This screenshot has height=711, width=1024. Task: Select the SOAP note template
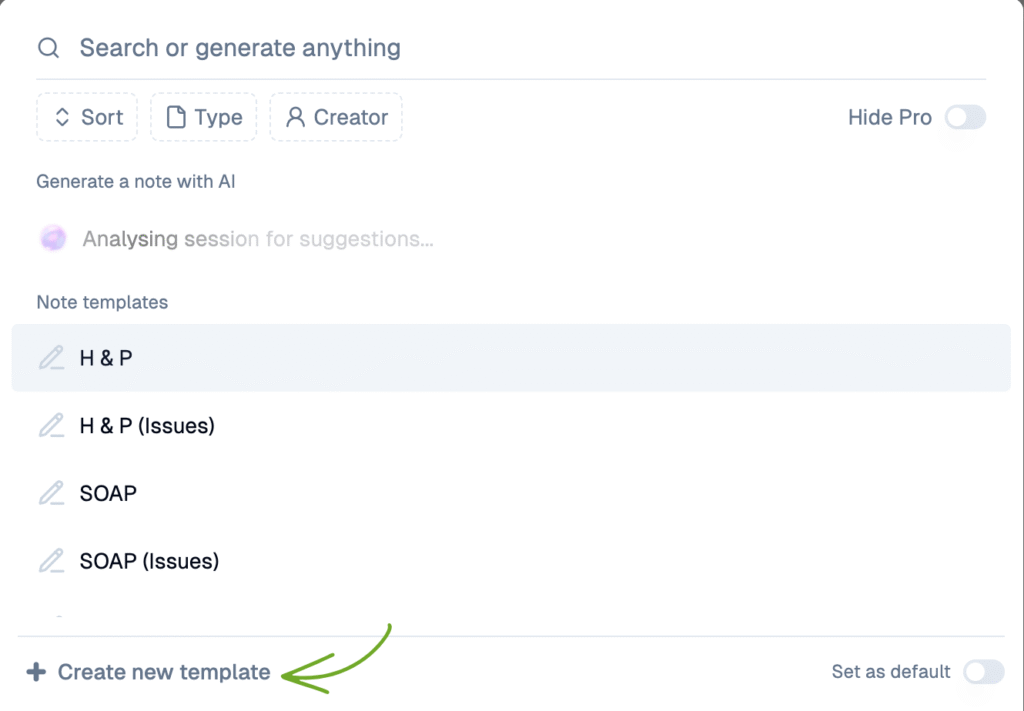(x=108, y=494)
